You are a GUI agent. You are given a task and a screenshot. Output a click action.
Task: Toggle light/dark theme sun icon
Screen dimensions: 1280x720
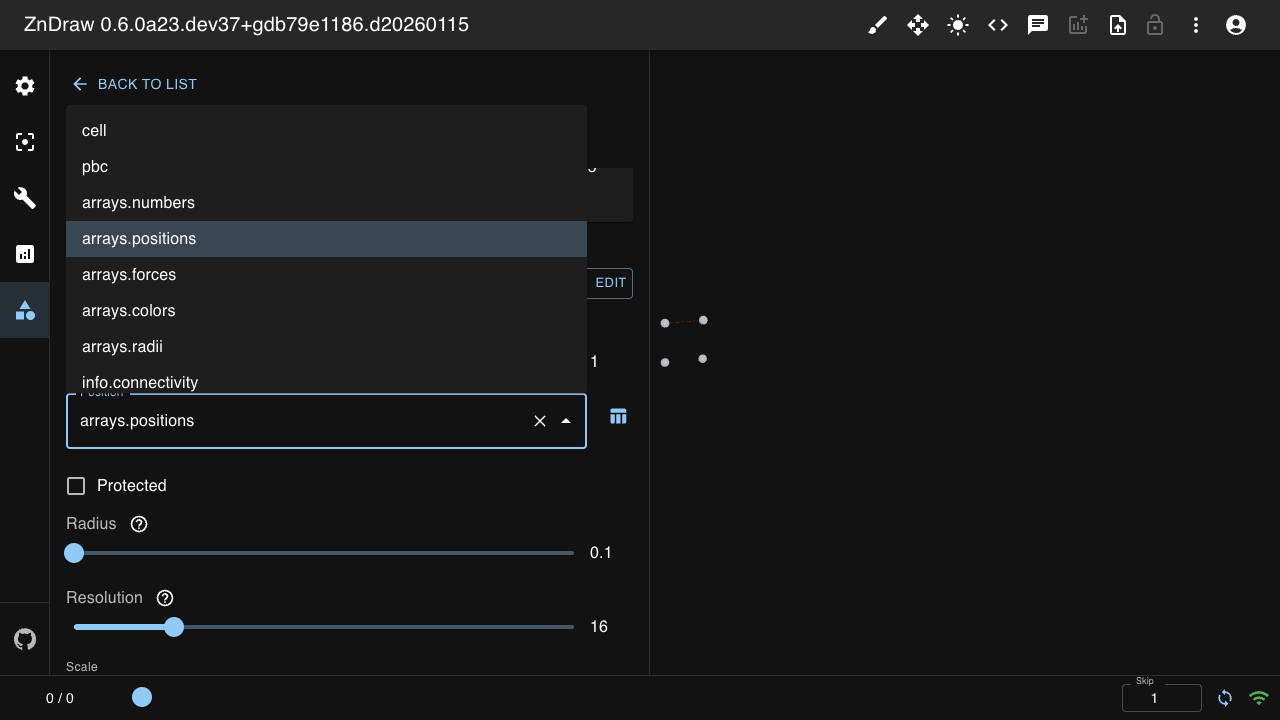tap(958, 25)
